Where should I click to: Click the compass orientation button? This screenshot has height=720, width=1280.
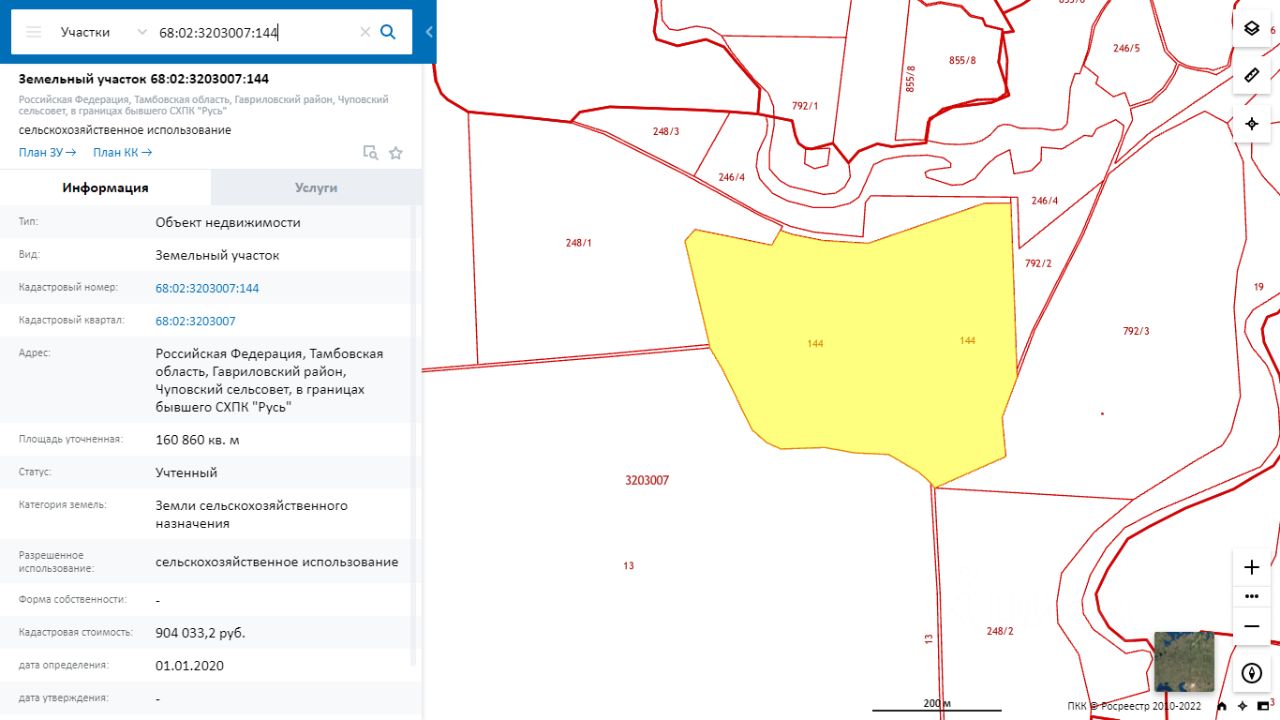click(x=1251, y=673)
